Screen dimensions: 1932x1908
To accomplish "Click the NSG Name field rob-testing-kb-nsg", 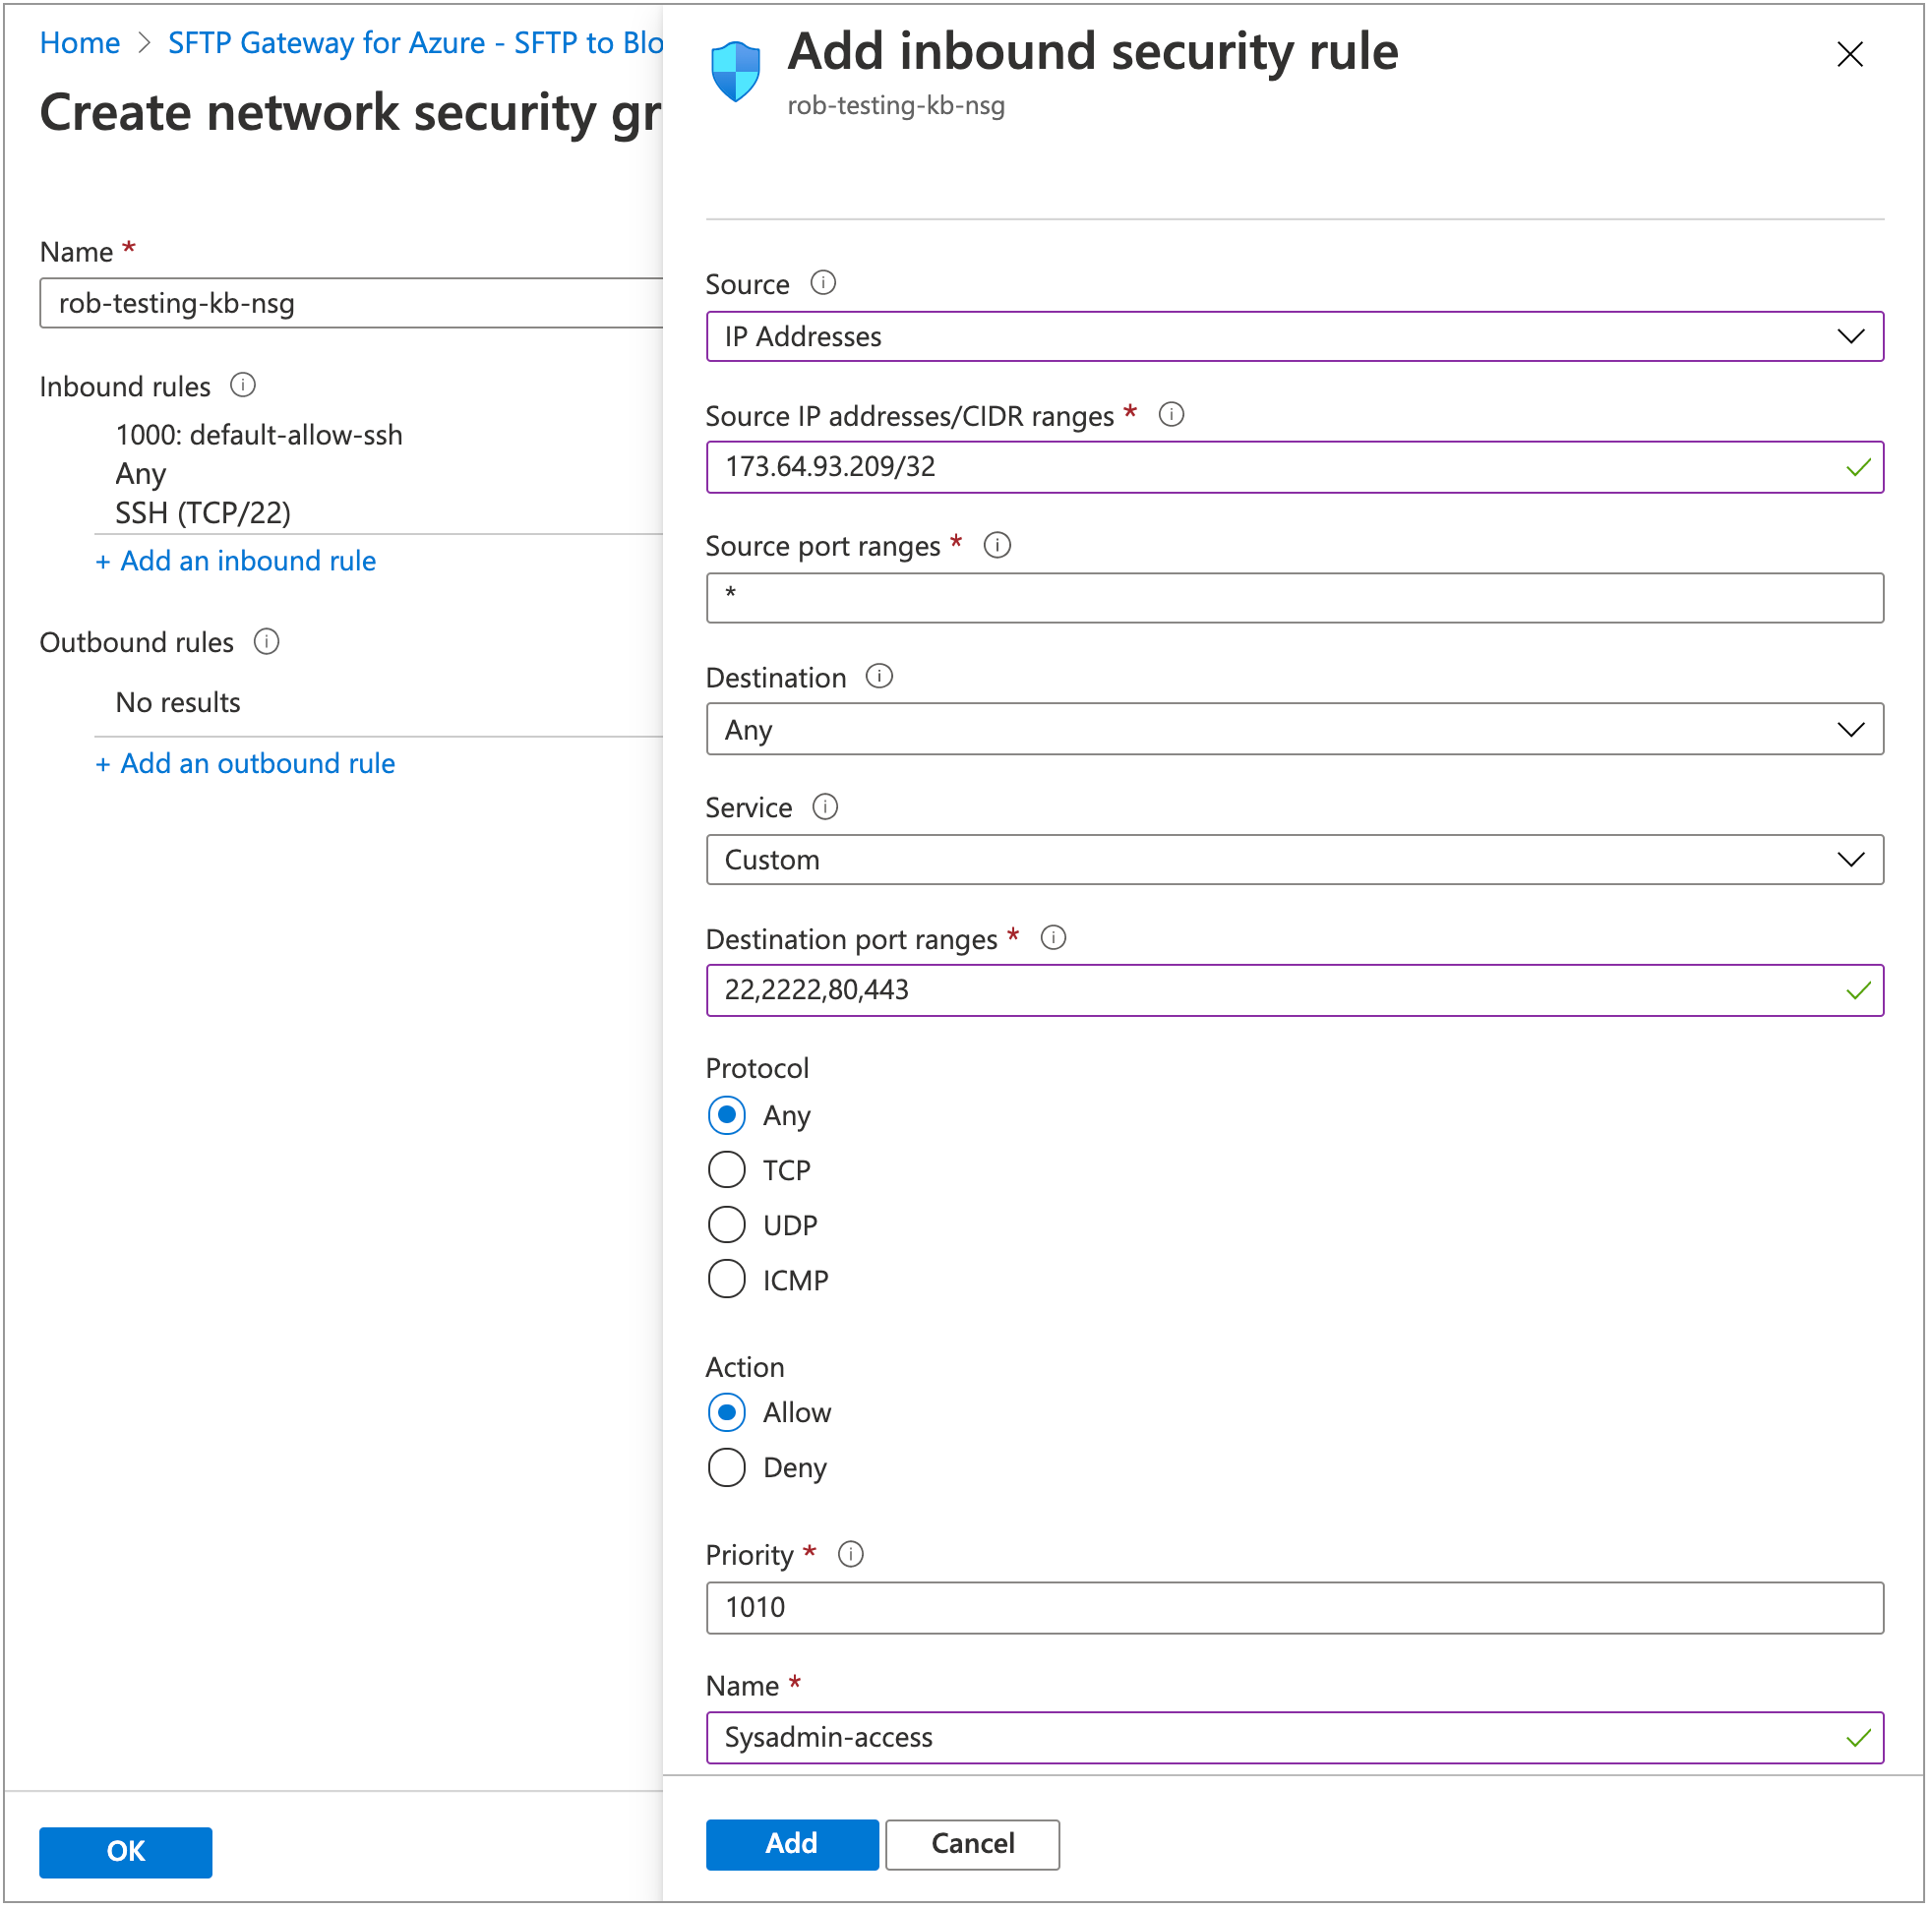I will 351,303.
